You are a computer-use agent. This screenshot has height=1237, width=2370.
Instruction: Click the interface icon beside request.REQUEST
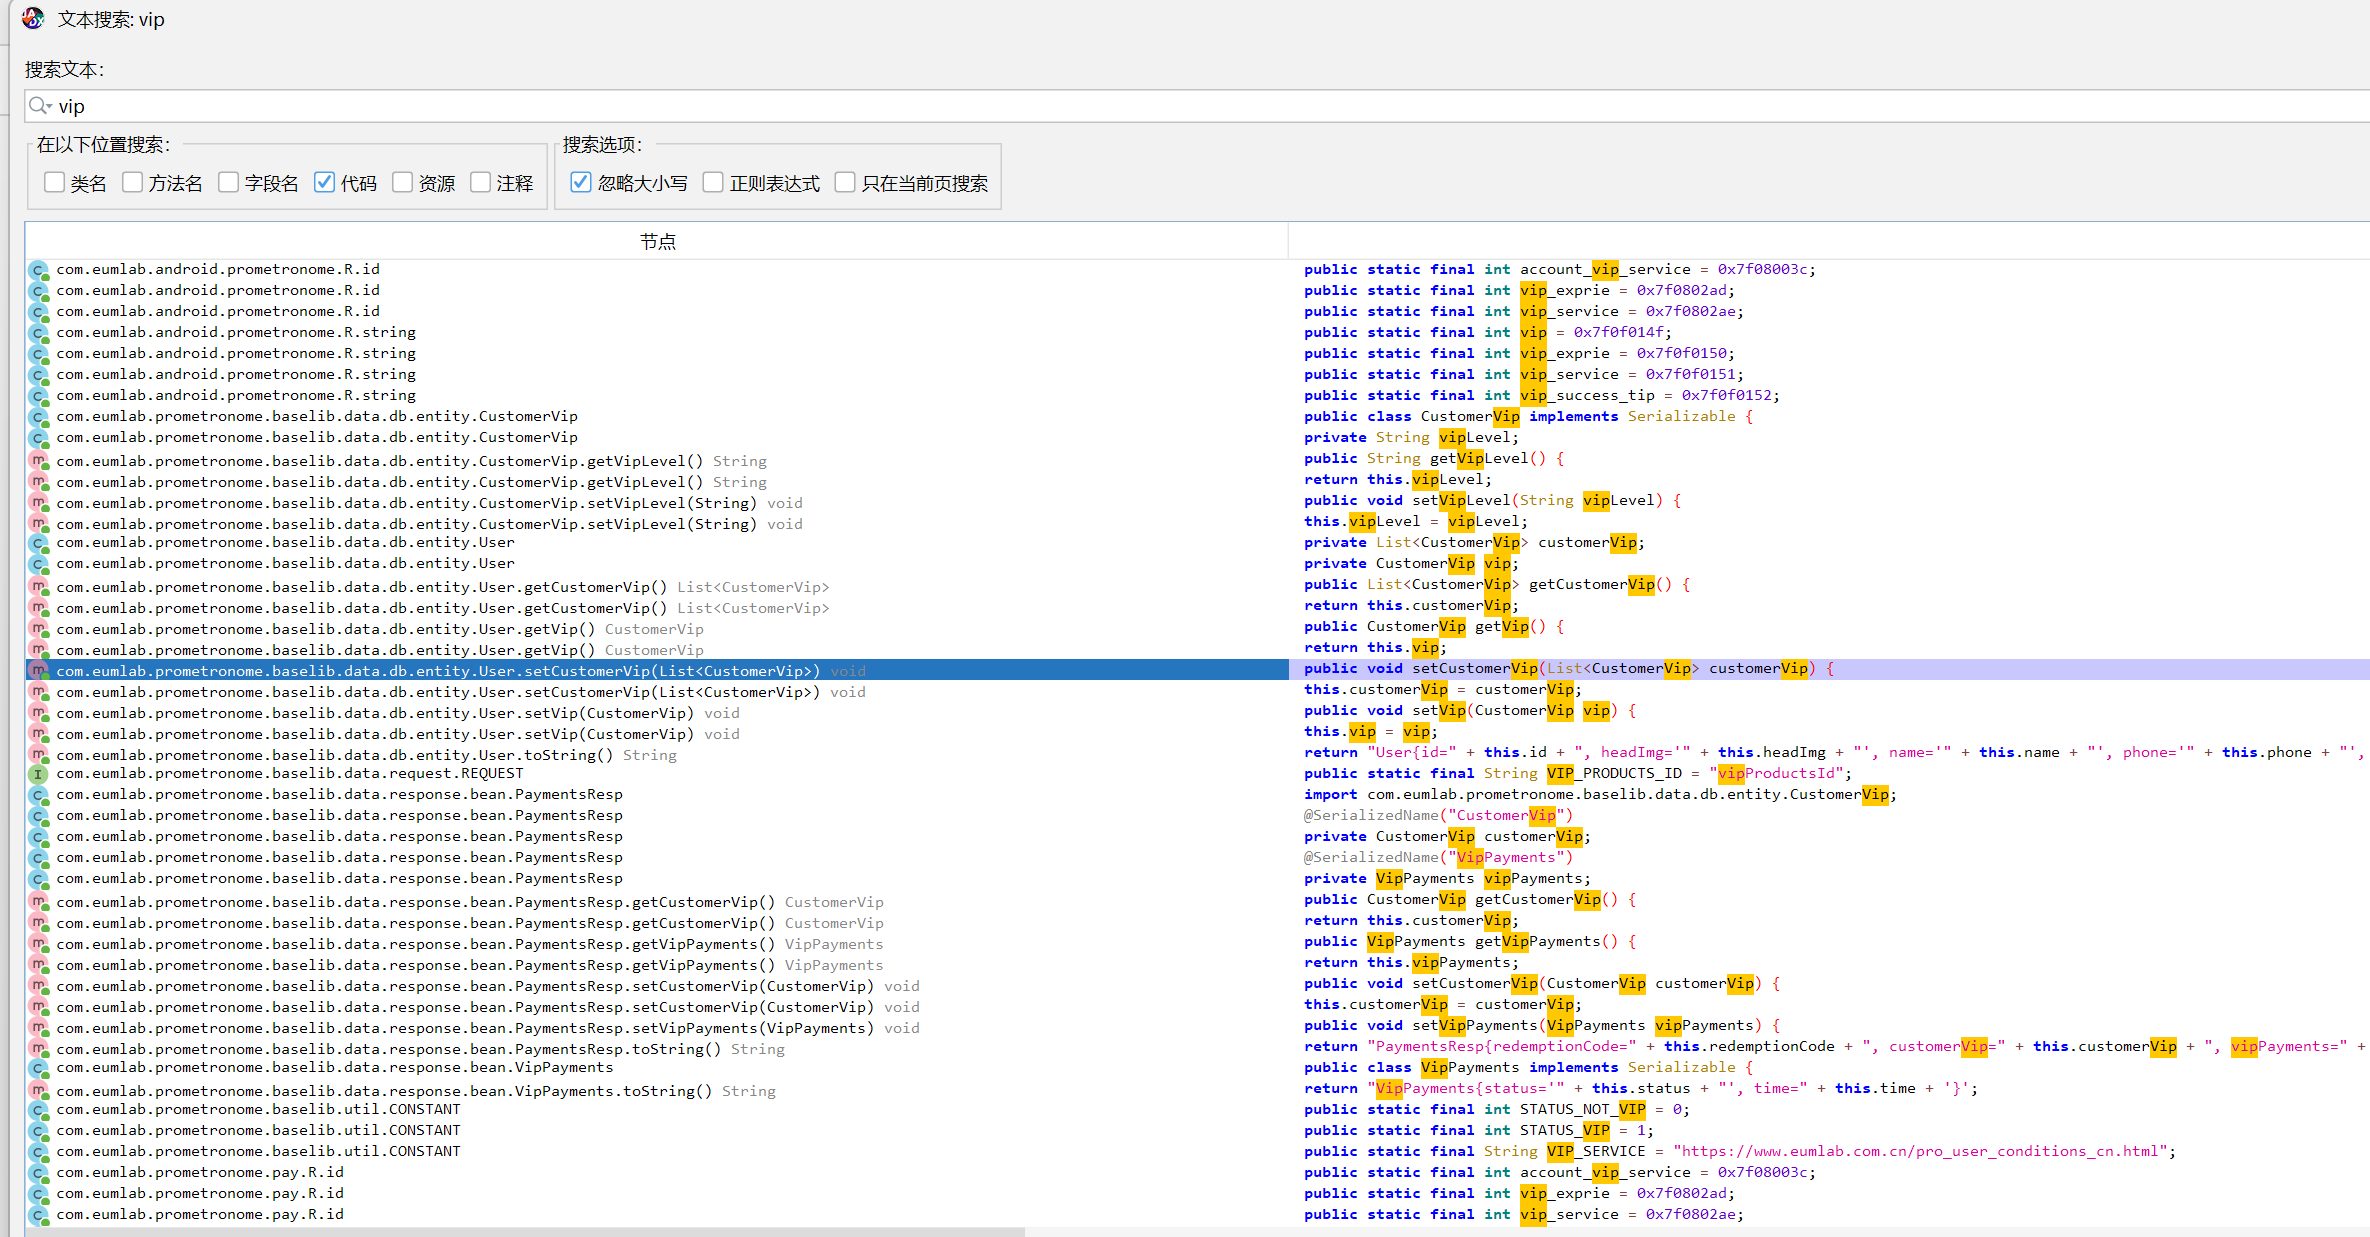(38, 774)
